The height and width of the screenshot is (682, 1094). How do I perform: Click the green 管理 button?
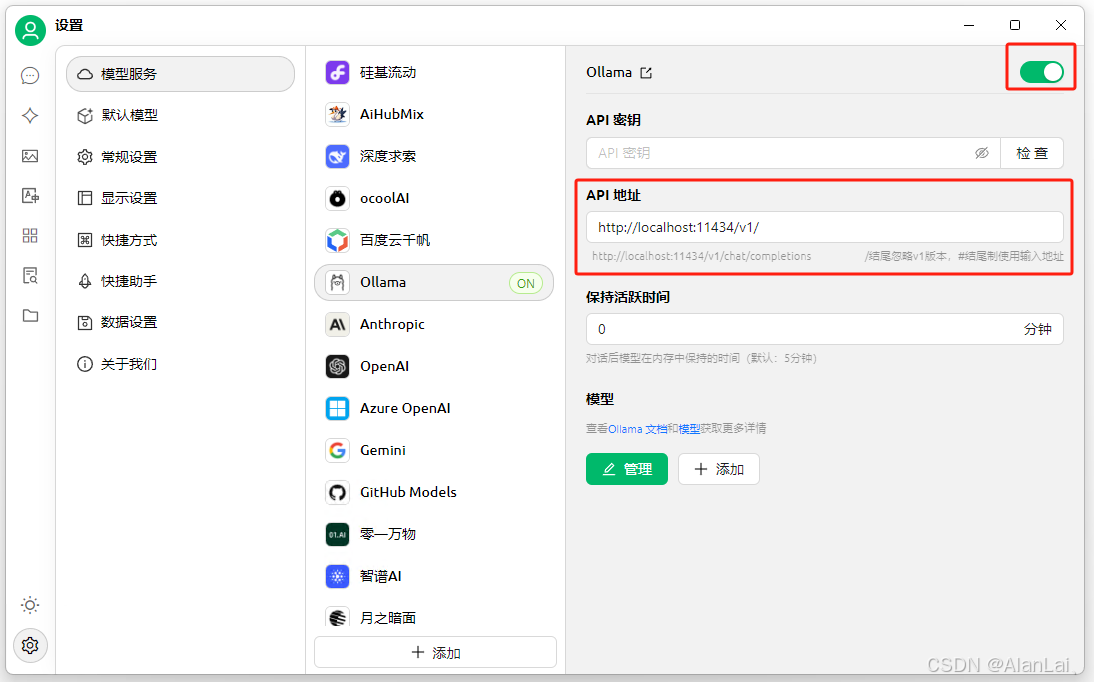tap(627, 469)
